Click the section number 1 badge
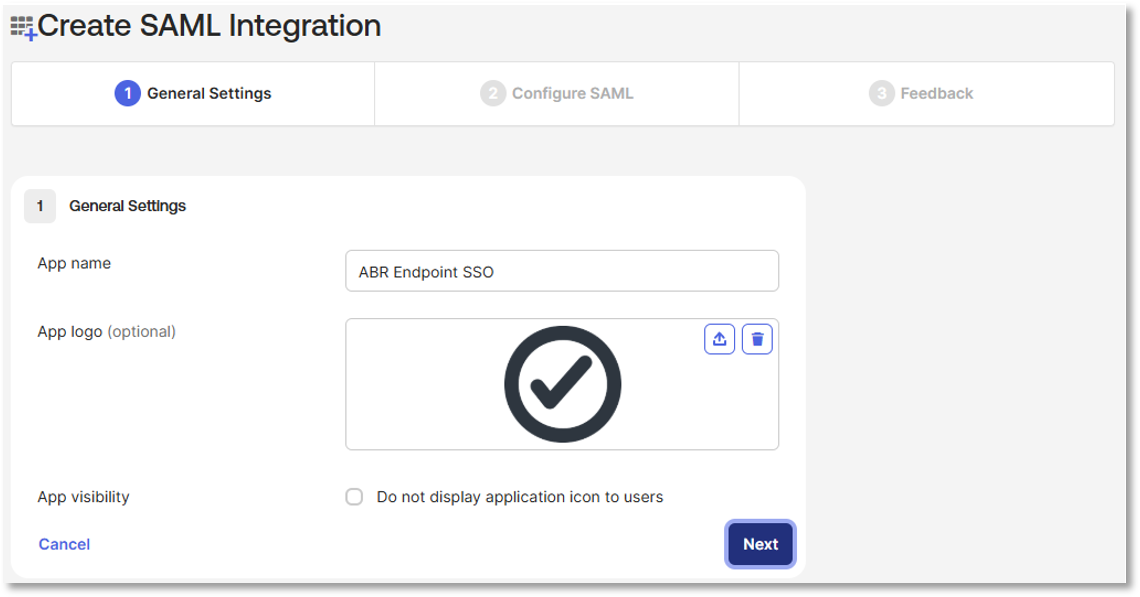The width and height of the screenshot is (1140, 597). click(40, 206)
